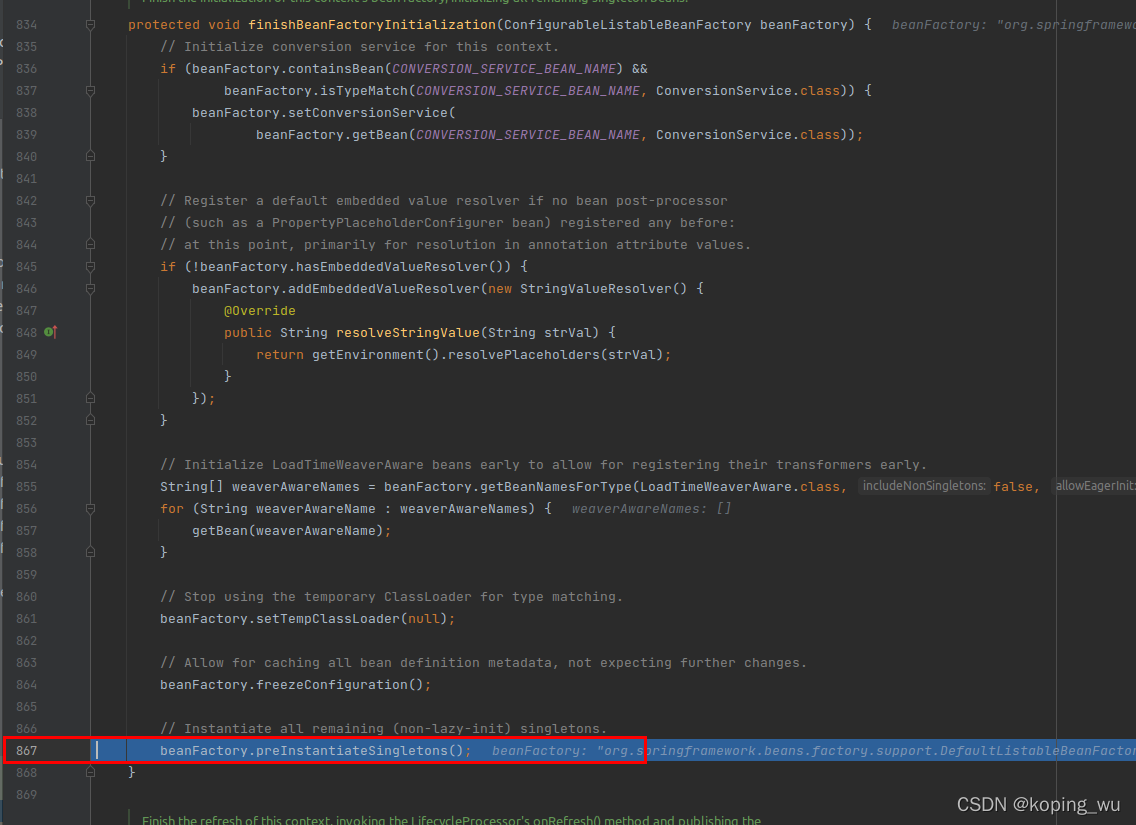The width and height of the screenshot is (1136, 825).
Task: Click LoadTimeWeaverAware.class on line 855
Action: [740, 487]
